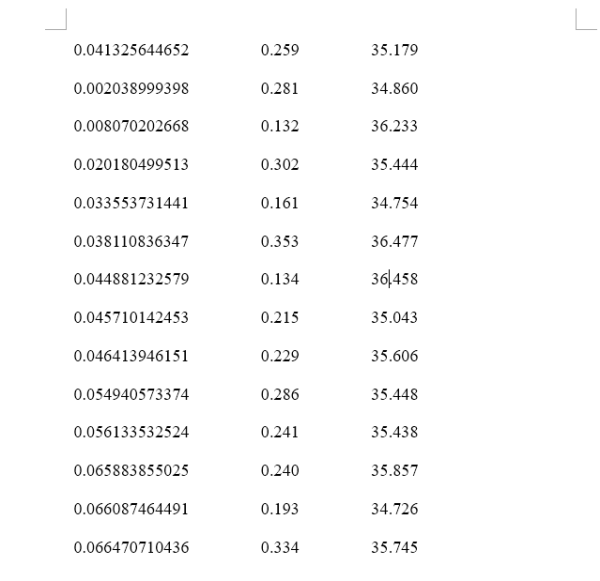Select the 0.002038999398 entry
The image size is (600, 581).
pyautogui.click(x=132, y=89)
